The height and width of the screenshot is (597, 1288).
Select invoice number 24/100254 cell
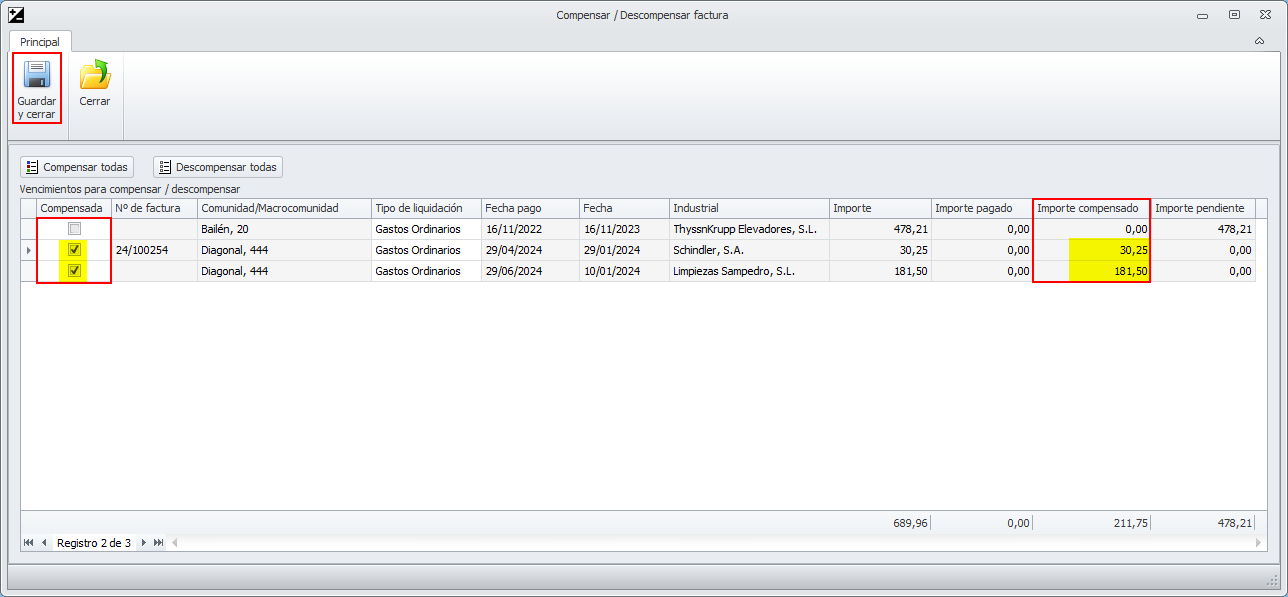click(x=154, y=250)
